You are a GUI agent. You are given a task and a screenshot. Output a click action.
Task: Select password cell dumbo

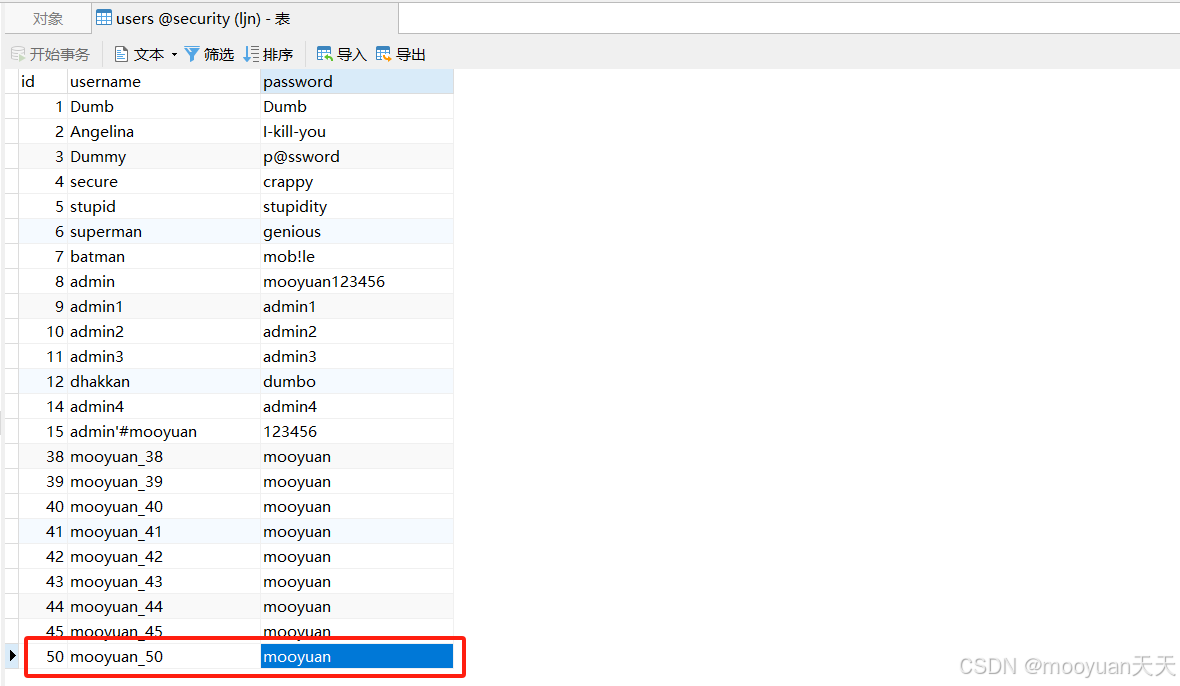pyautogui.click(x=357, y=381)
